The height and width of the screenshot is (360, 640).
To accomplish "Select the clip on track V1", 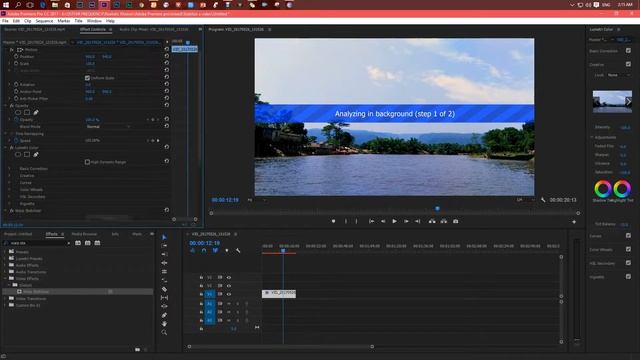I will click(279, 293).
